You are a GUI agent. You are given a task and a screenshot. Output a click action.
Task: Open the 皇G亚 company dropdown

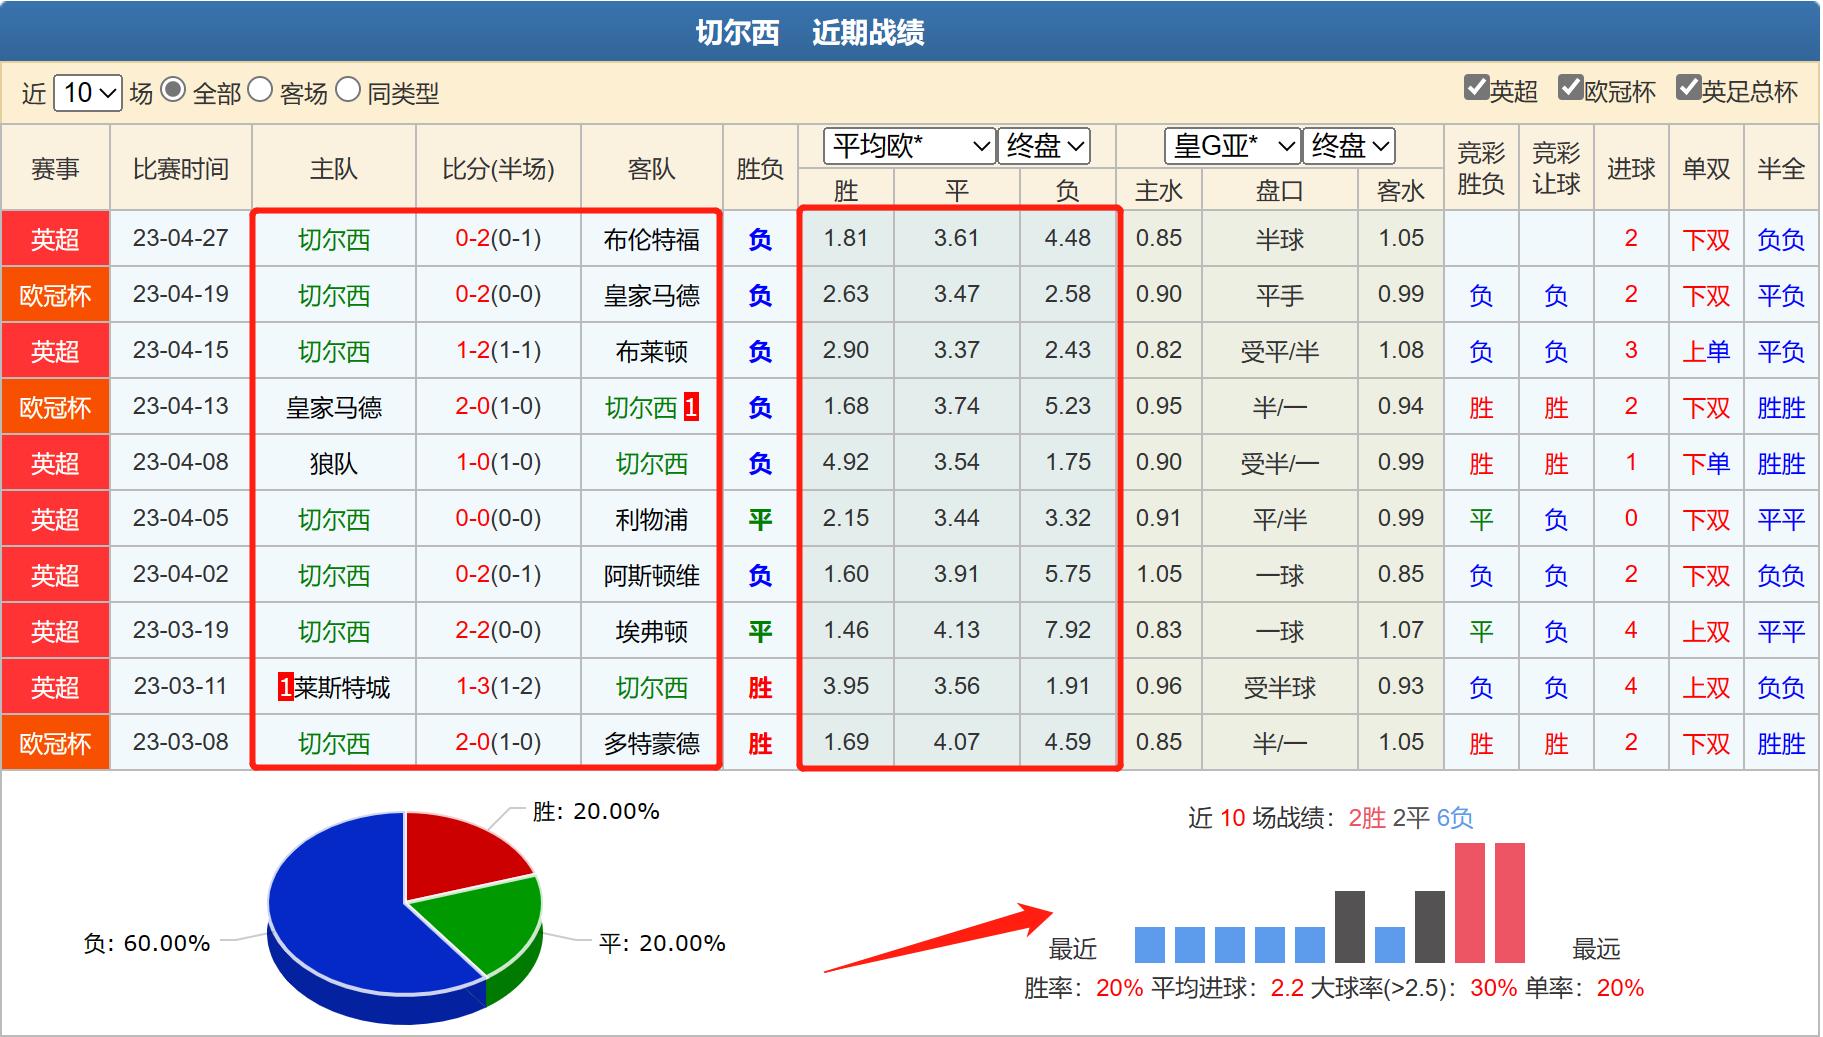pyautogui.click(x=1232, y=146)
